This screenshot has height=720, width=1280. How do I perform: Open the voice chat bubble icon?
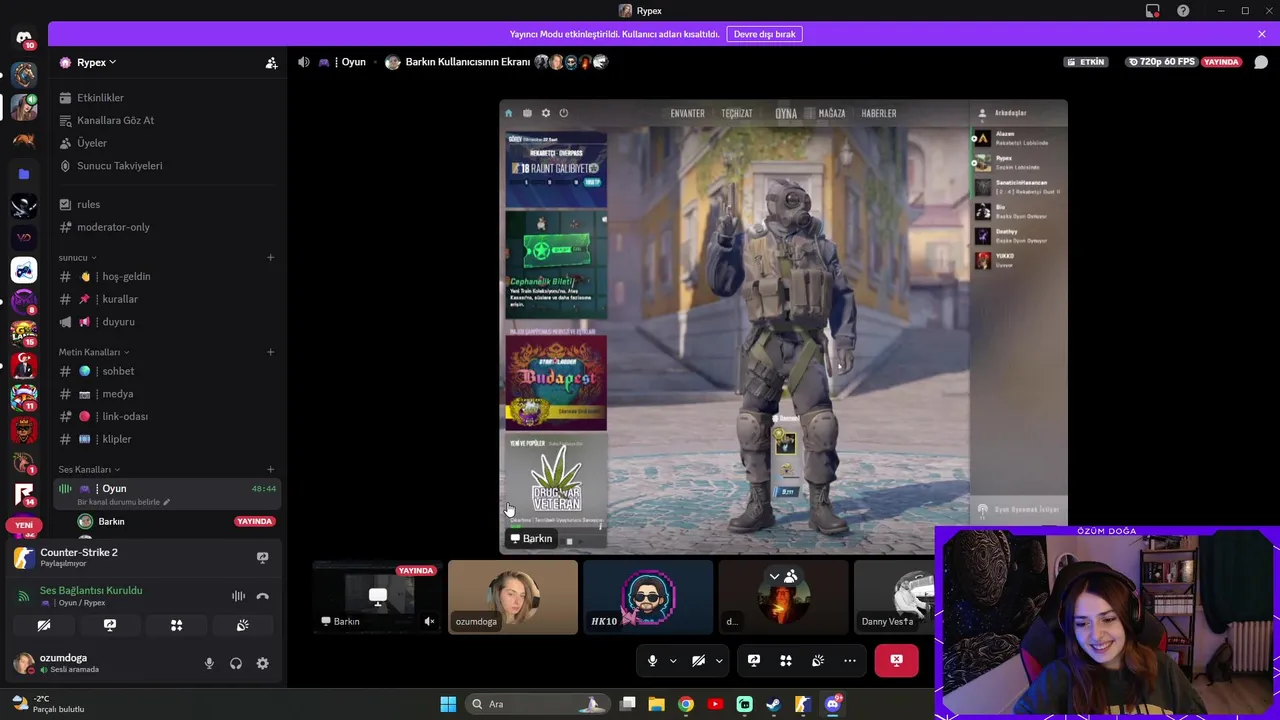1261,62
